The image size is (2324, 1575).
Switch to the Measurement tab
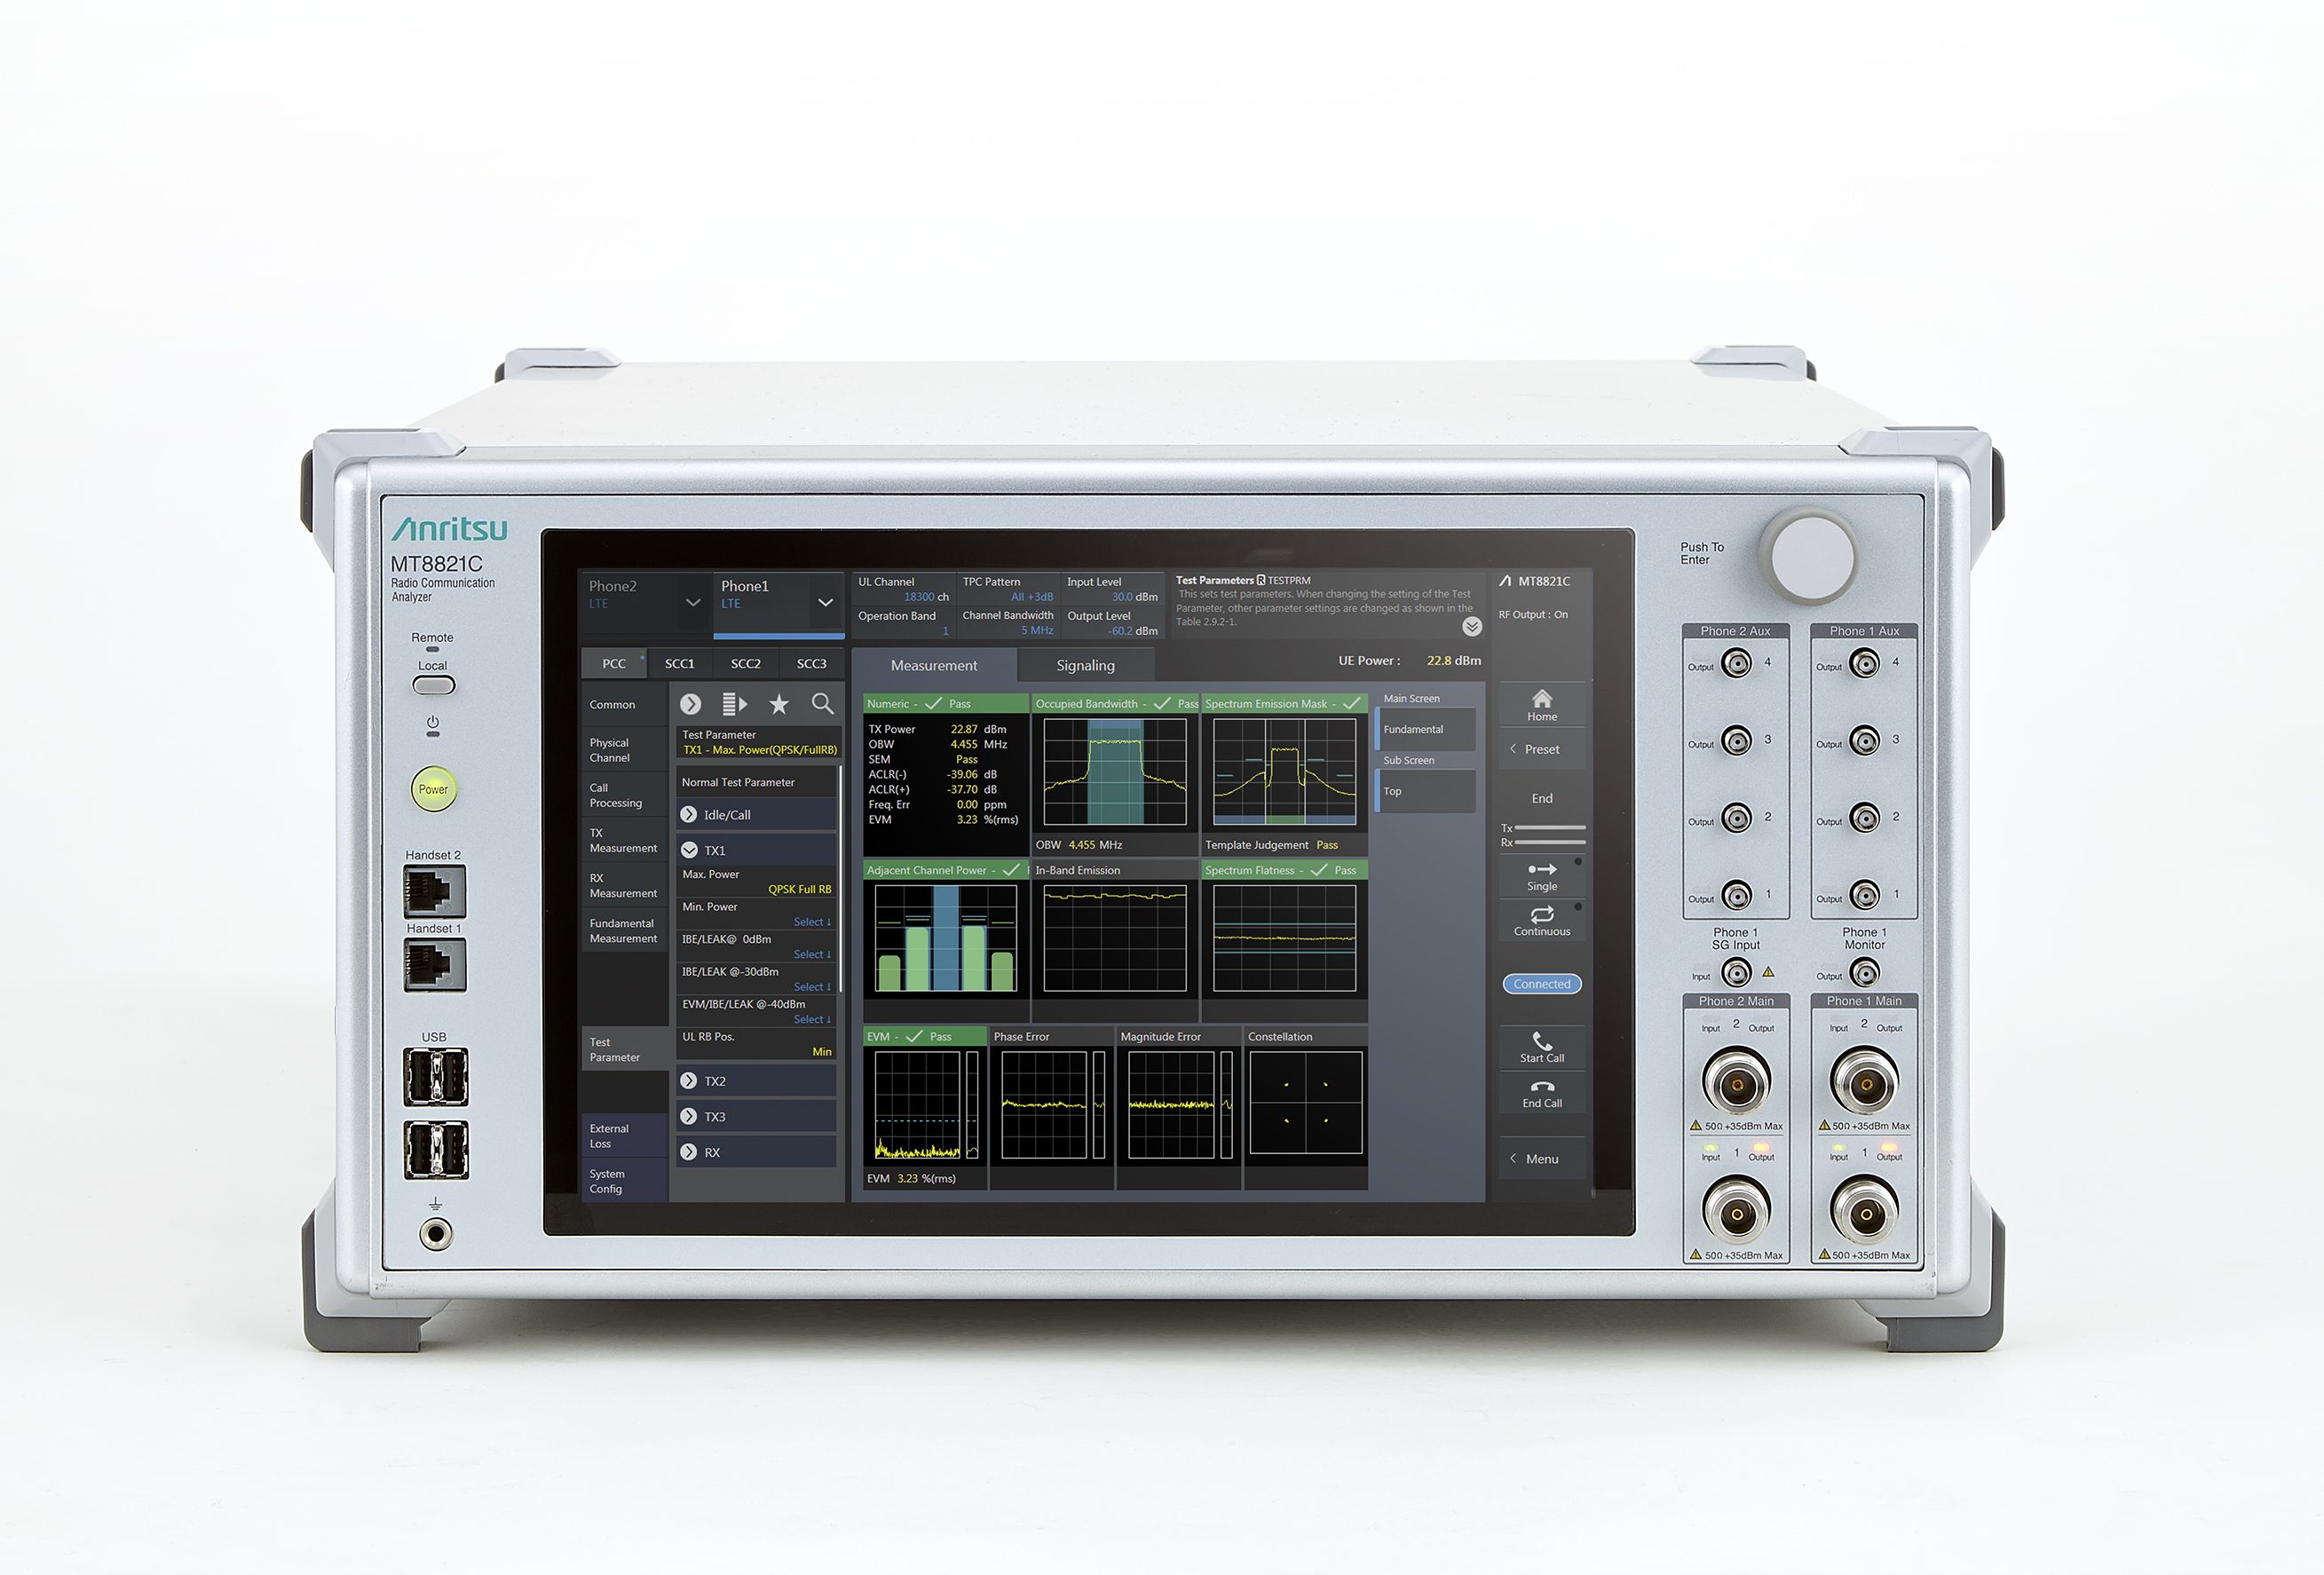[x=934, y=665]
